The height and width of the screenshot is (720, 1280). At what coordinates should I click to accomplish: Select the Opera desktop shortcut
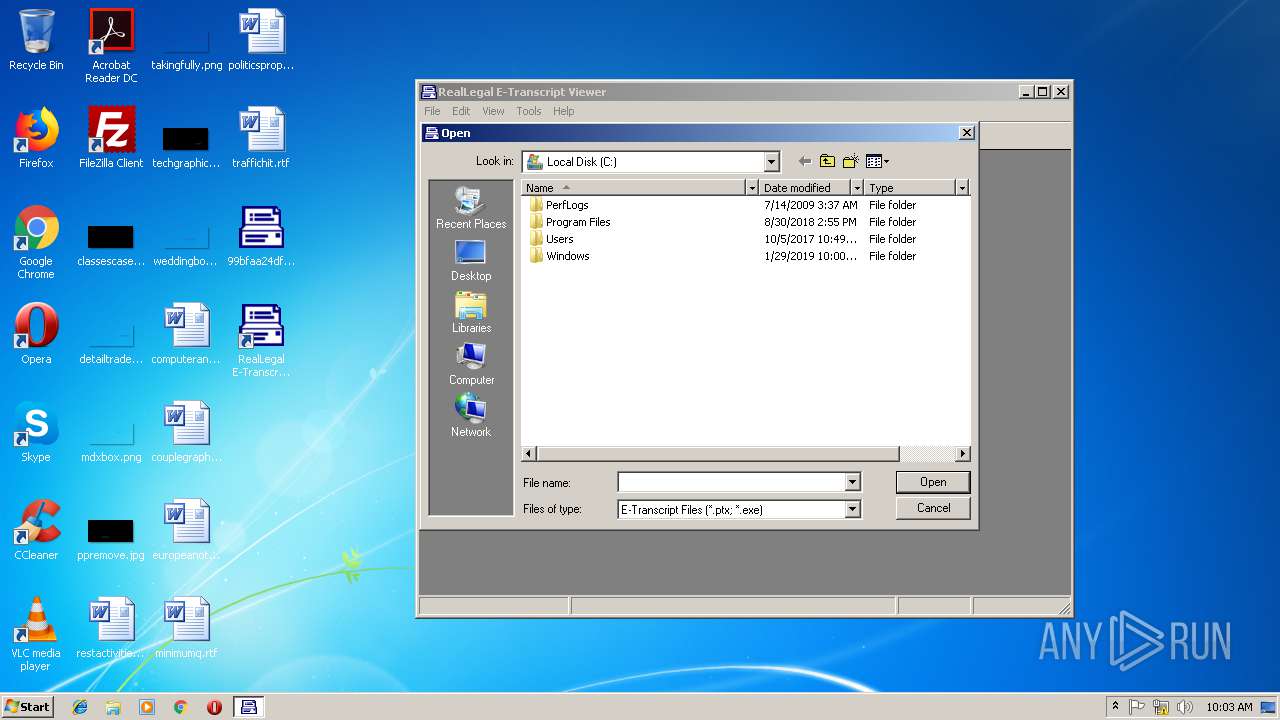pyautogui.click(x=36, y=334)
